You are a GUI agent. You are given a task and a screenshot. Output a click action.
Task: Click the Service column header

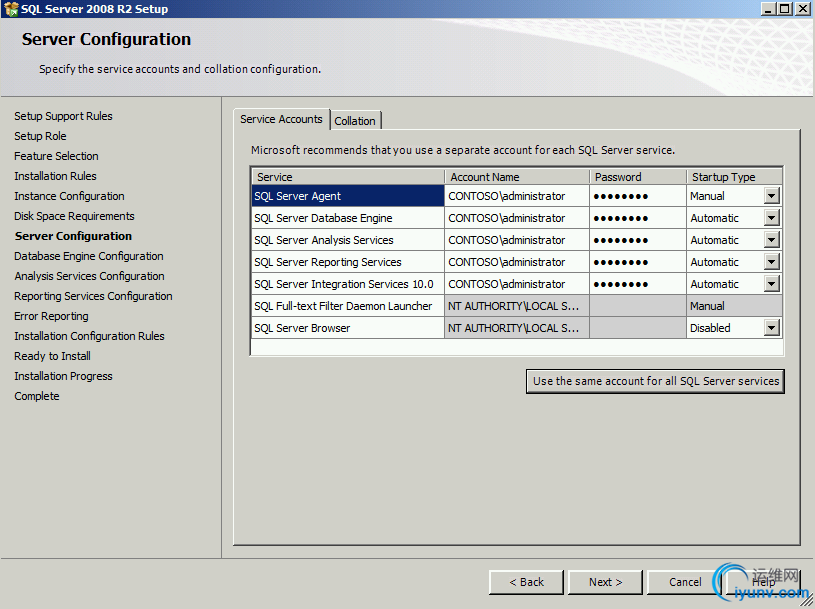pyautogui.click(x=348, y=177)
